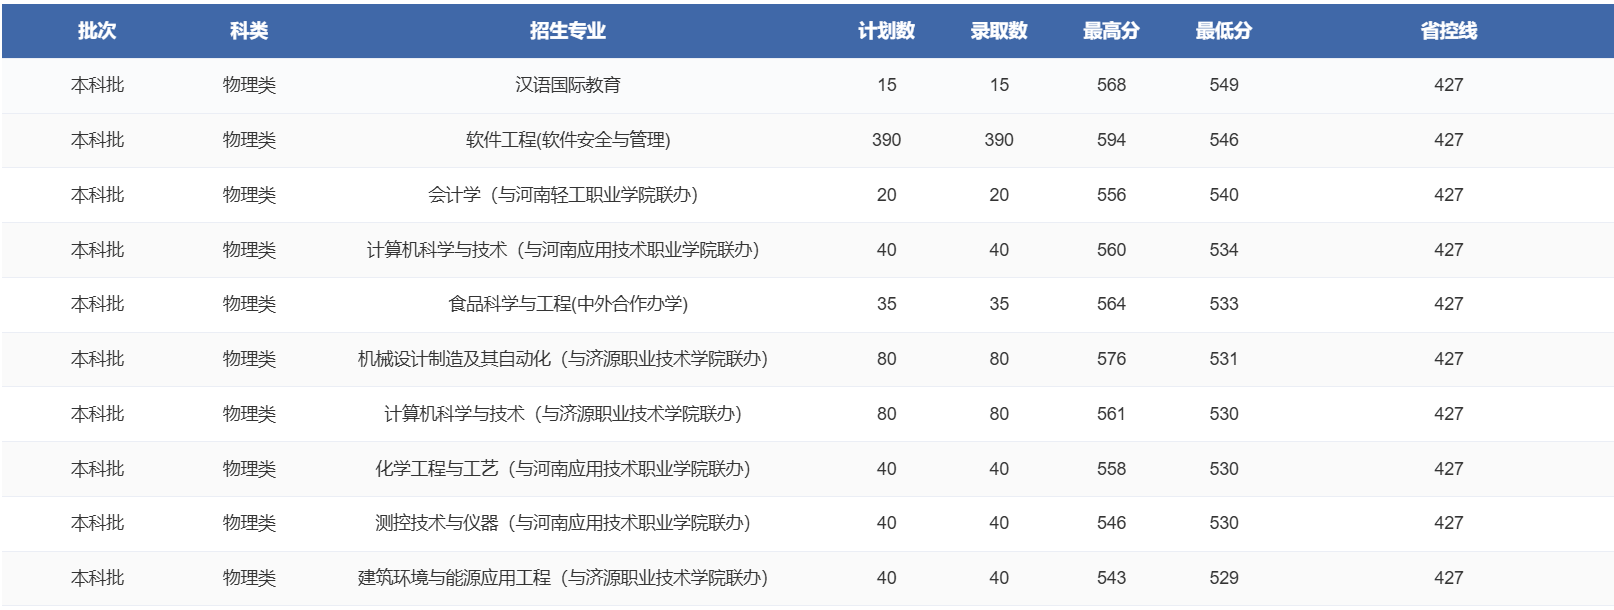
Task: Click highest score 564 for 食品科学与工程
Action: pos(1111,304)
